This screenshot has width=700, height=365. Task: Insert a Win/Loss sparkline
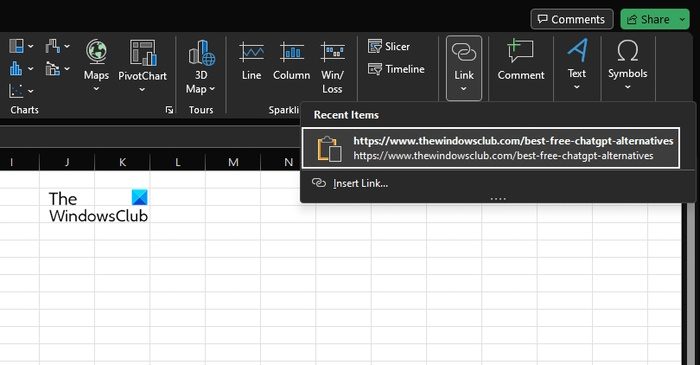pos(332,67)
